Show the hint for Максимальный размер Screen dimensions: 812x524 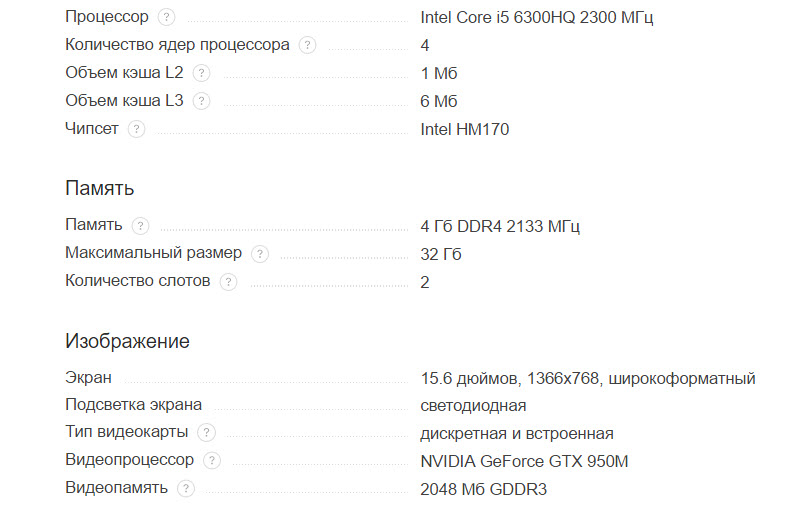pos(260,254)
